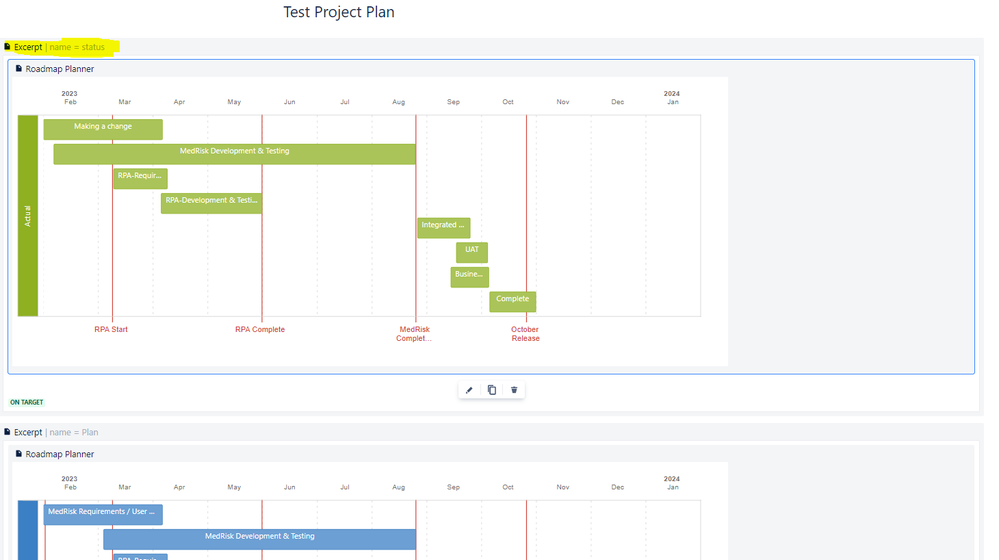Click the second Roadmap Planner macro icon
The height and width of the screenshot is (560, 999).
(x=18, y=454)
